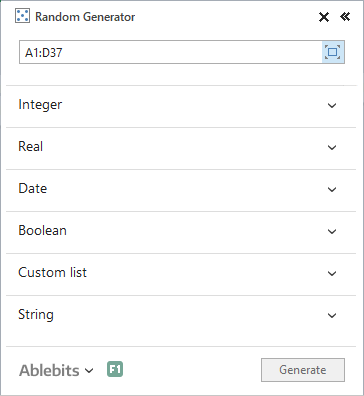The image size is (364, 396).
Task: Expand the String section chevron
Action: 332,316
